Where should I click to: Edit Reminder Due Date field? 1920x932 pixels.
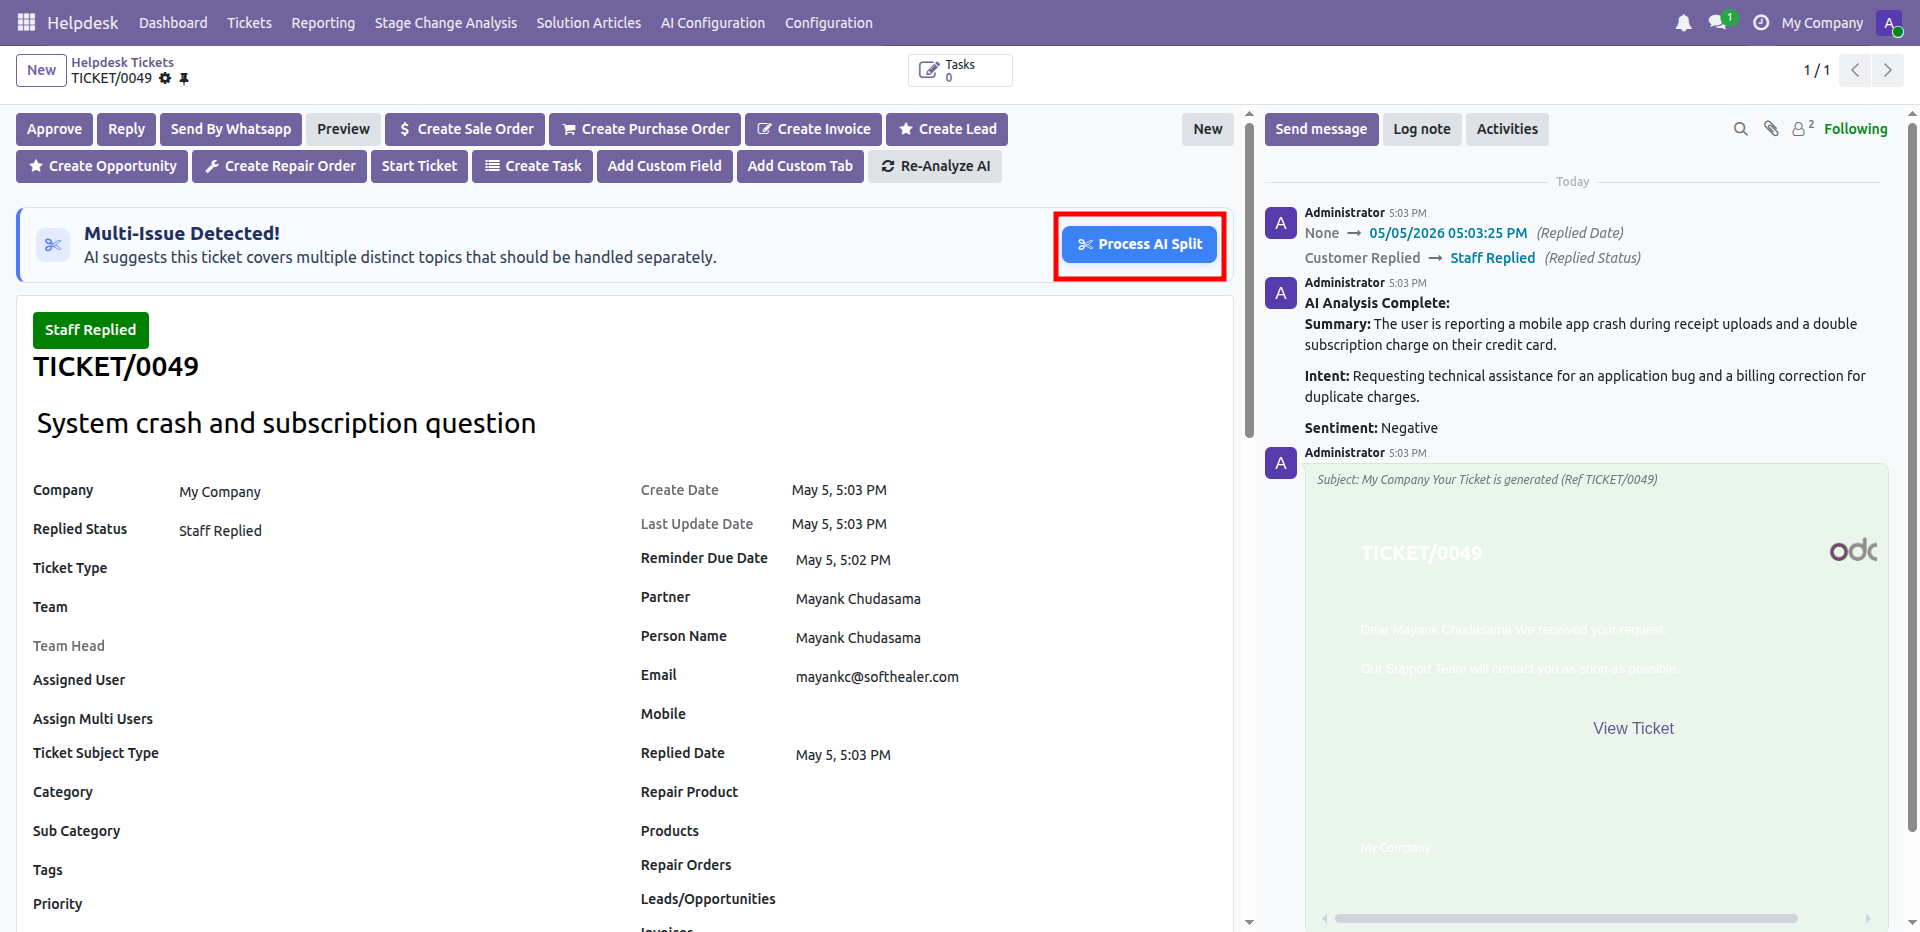point(1006,560)
